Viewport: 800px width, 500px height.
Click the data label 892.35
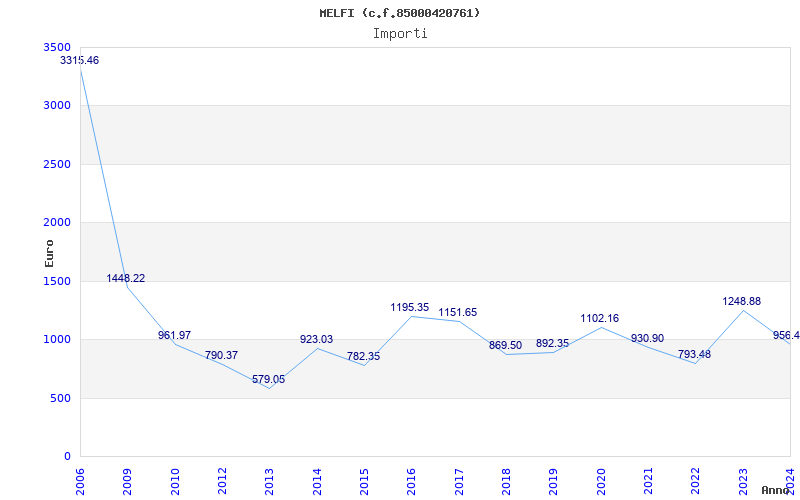[553, 344]
